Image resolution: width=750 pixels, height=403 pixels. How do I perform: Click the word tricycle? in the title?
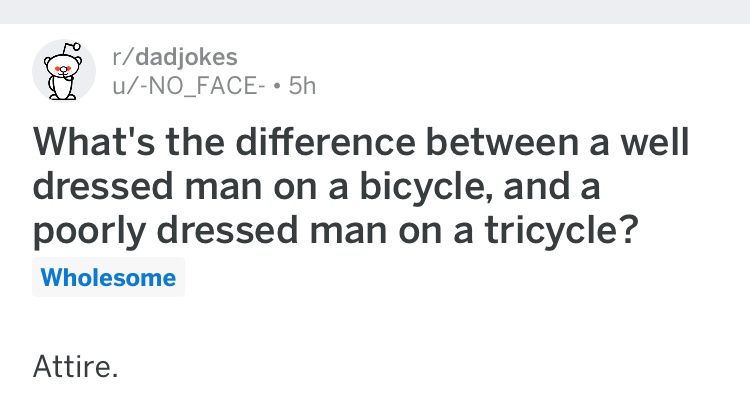tap(562, 231)
